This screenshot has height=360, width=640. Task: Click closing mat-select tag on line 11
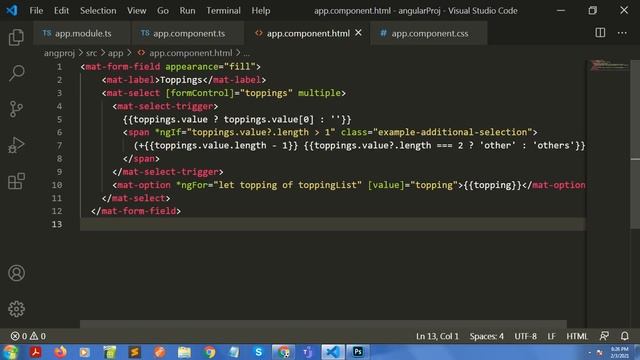tap(136, 198)
